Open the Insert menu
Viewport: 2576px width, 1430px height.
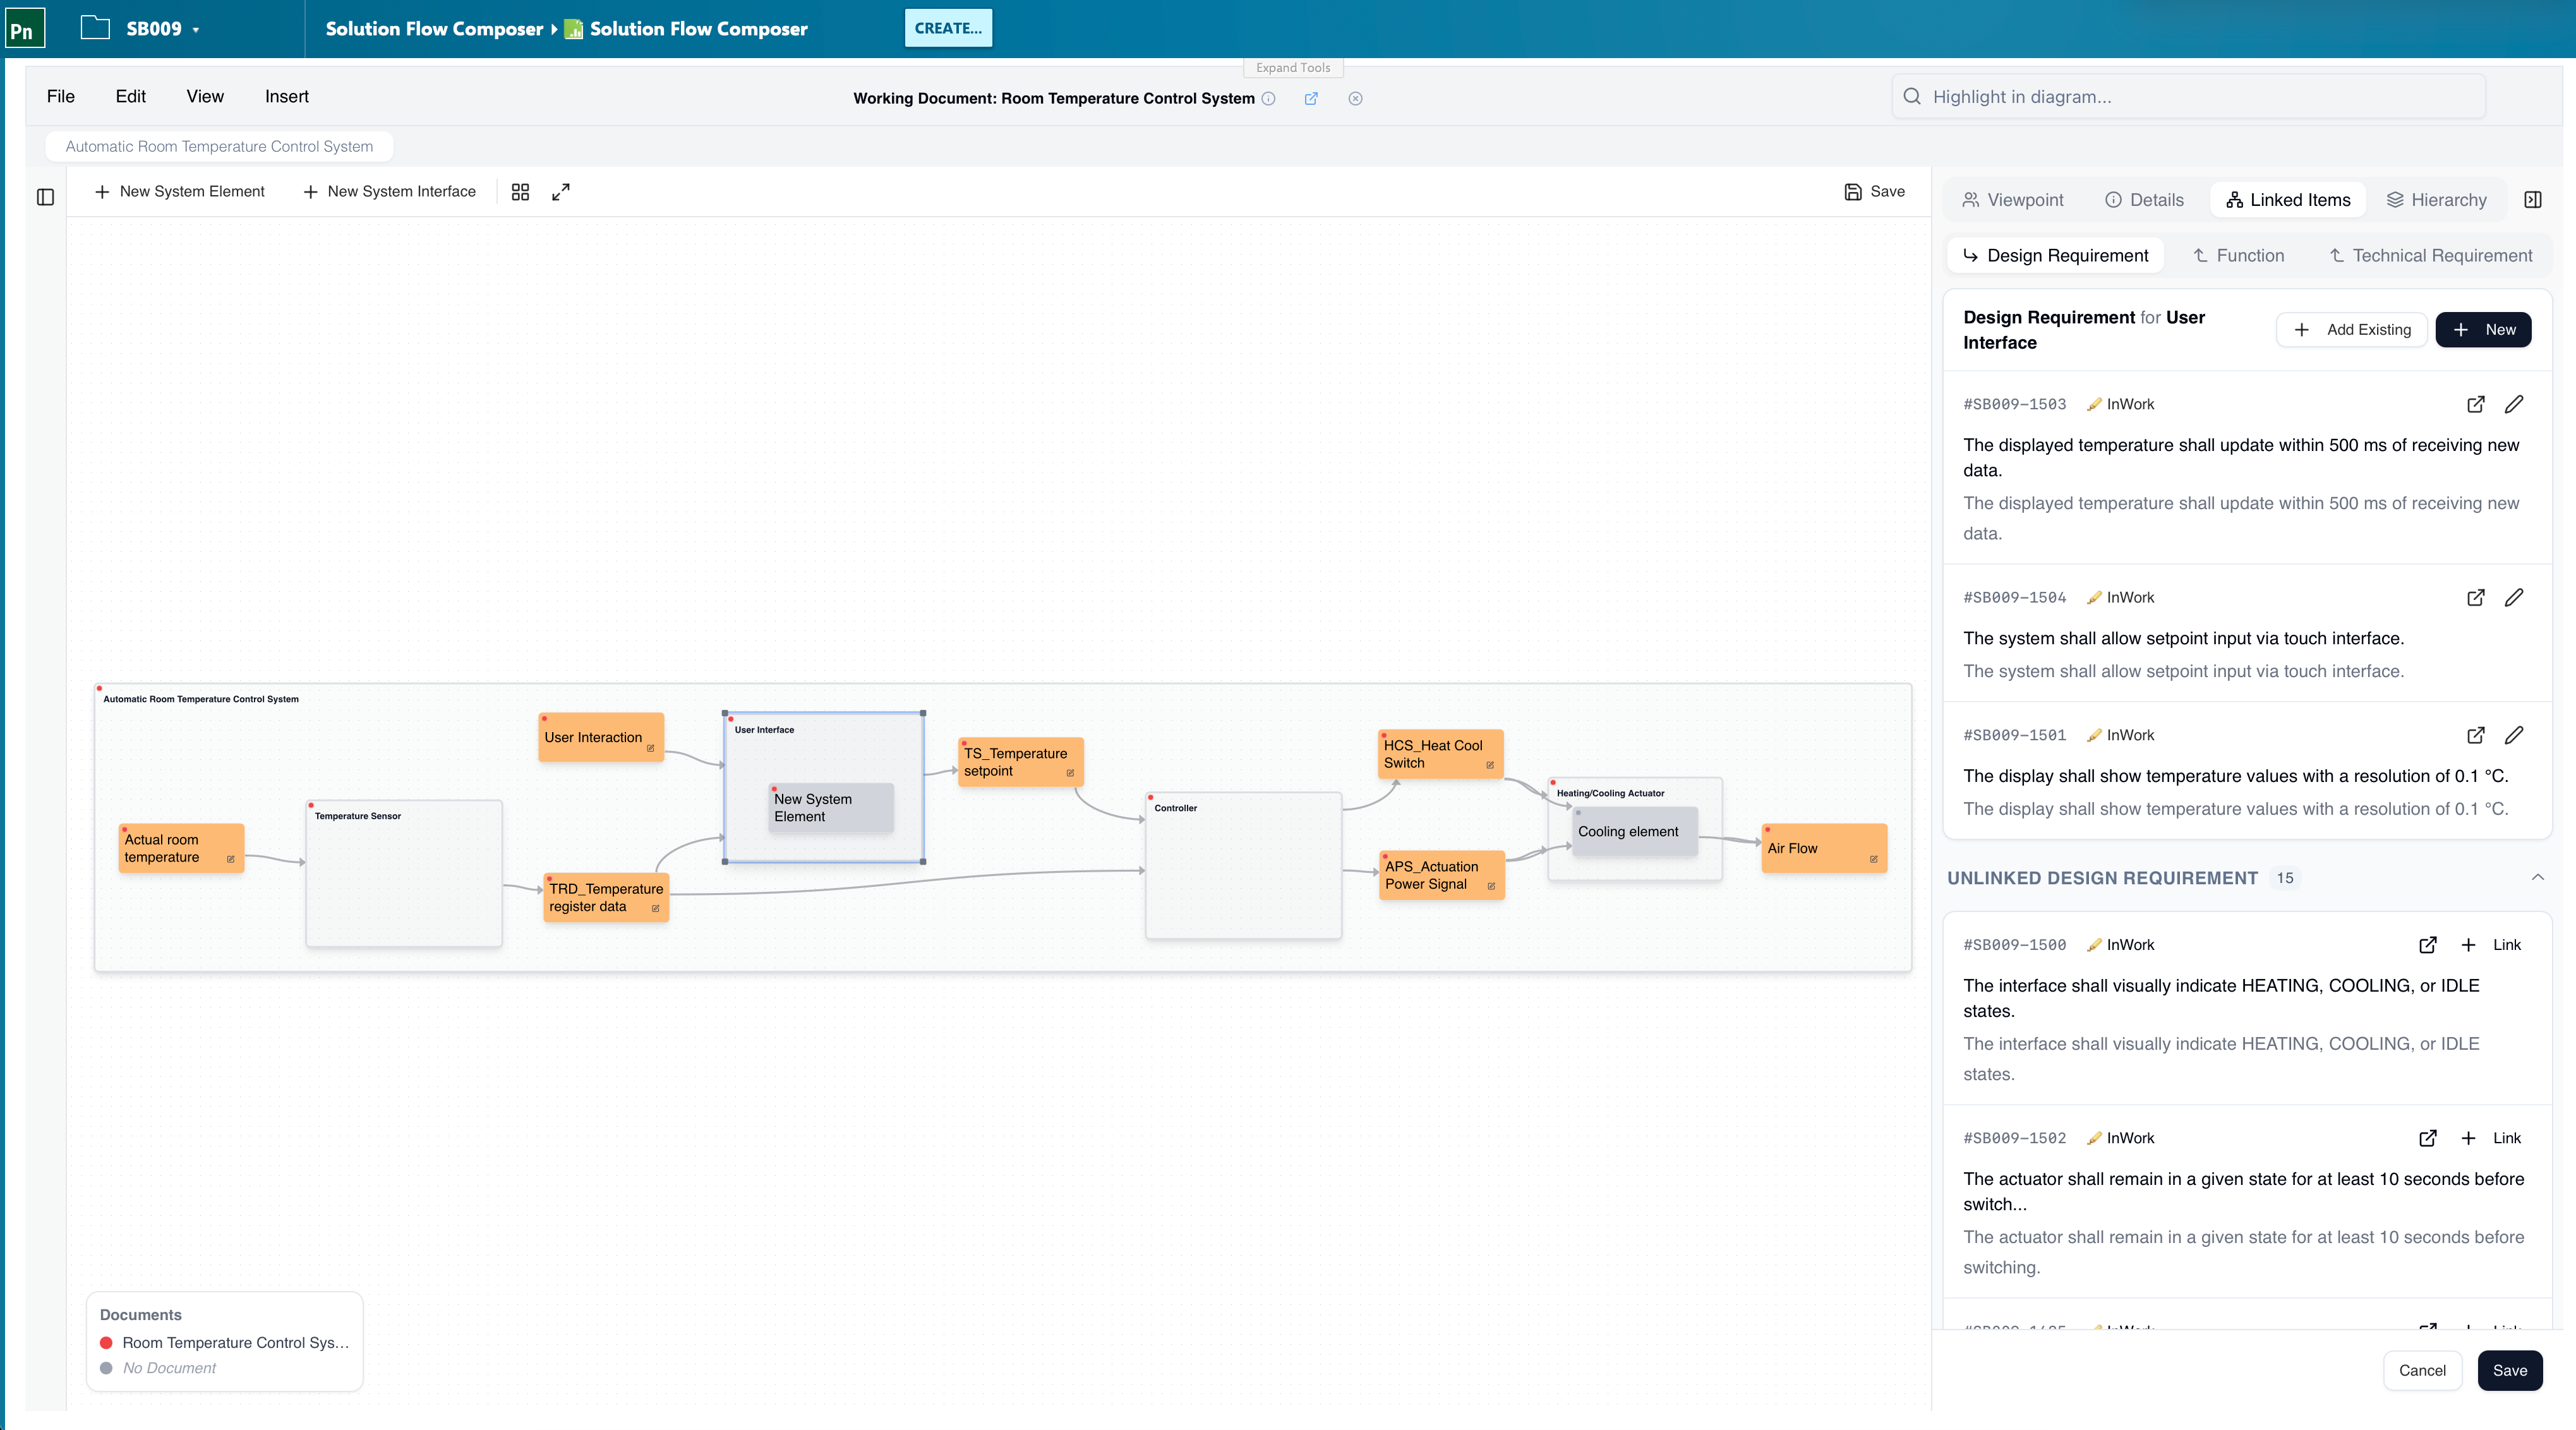click(x=287, y=96)
